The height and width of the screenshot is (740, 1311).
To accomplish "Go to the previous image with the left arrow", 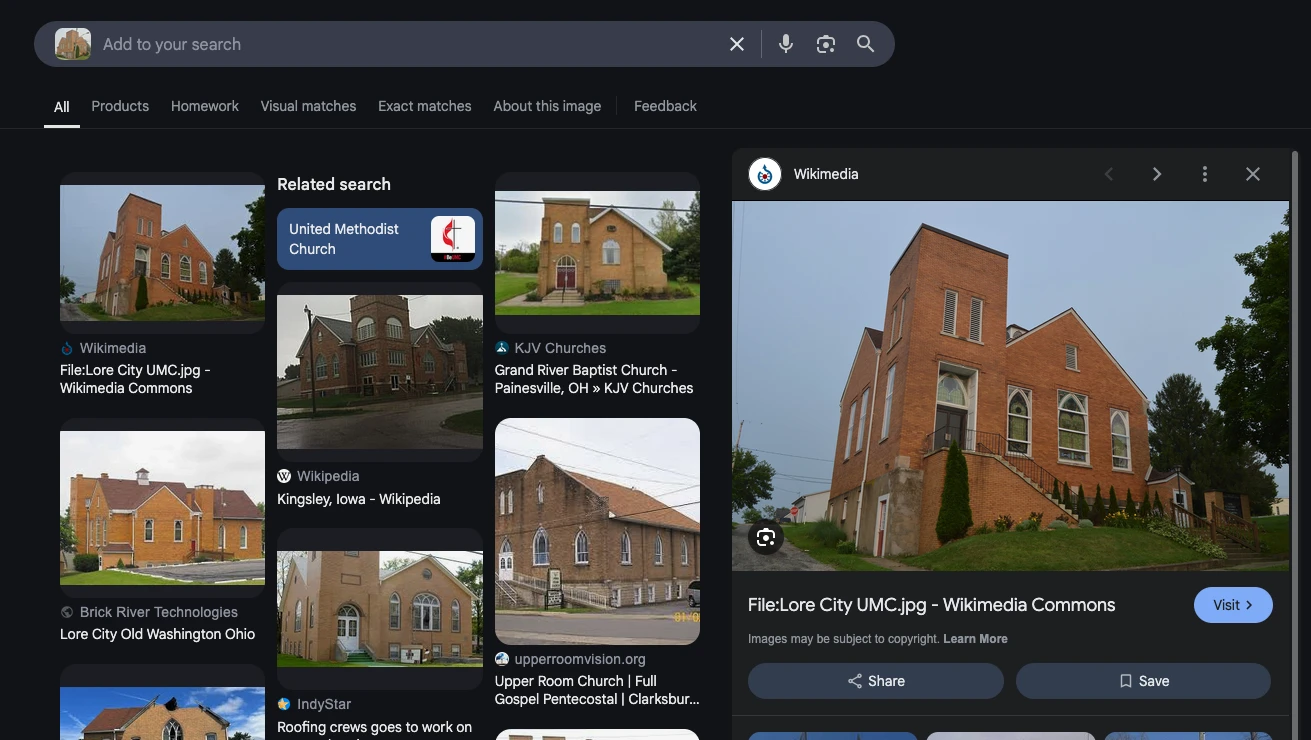I will [1108, 174].
